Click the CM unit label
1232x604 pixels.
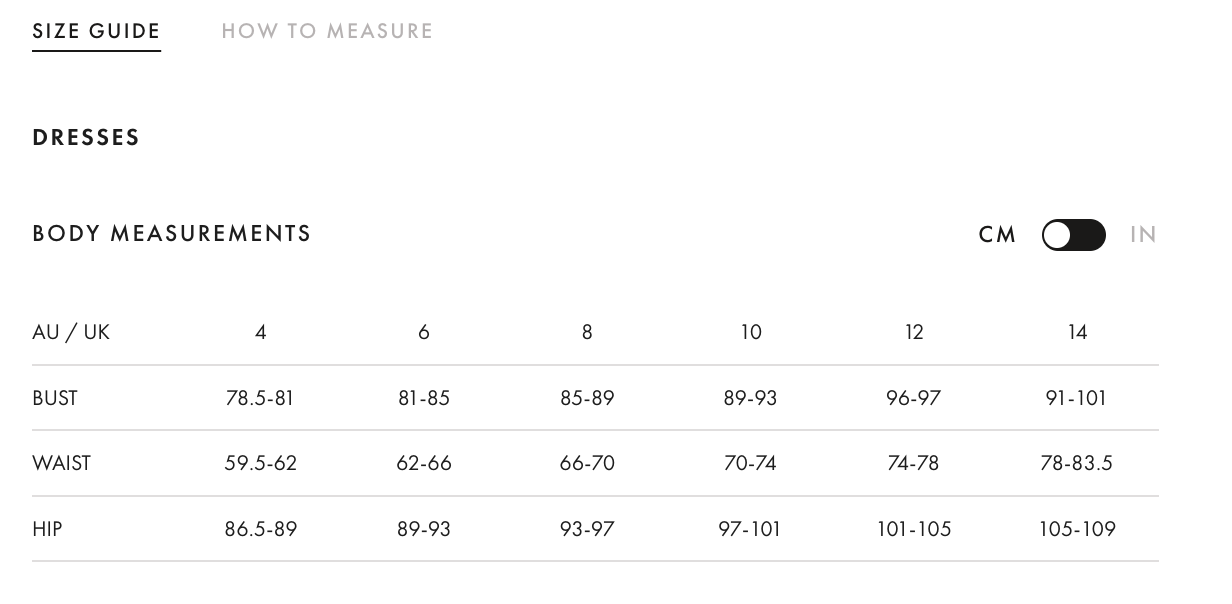(x=997, y=235)
